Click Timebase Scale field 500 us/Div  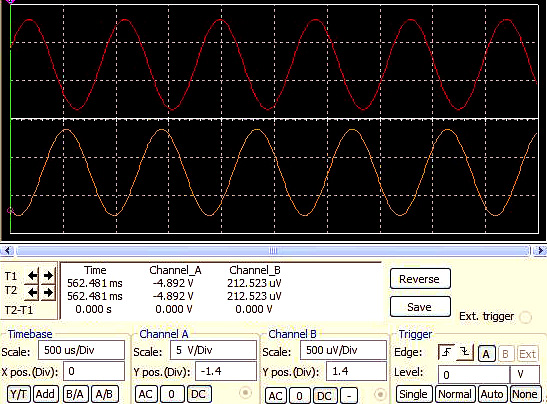pyautogui.click(x=81, y=350)
